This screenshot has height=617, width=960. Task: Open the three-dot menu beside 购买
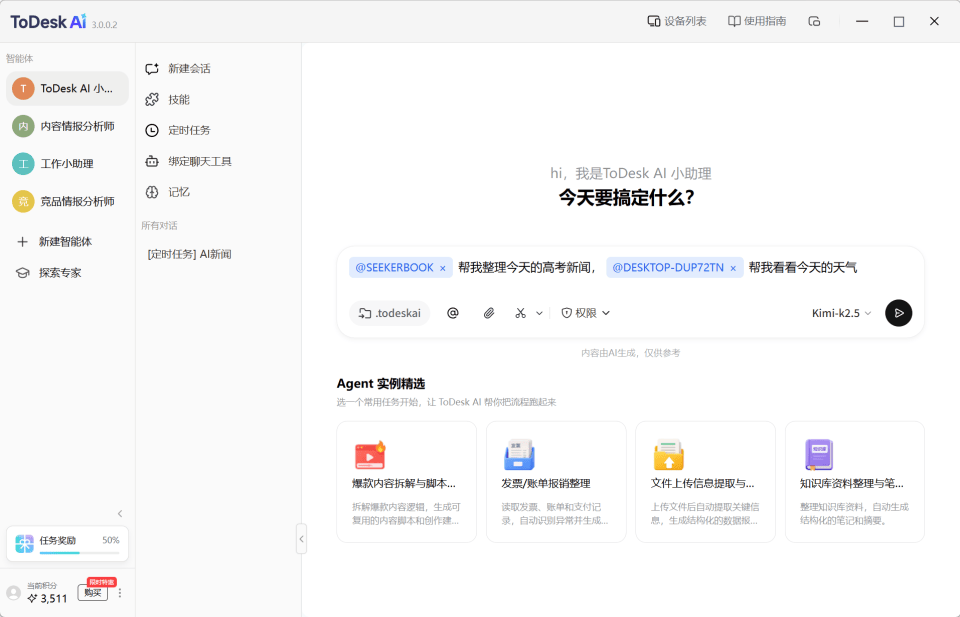coord(120,593)
